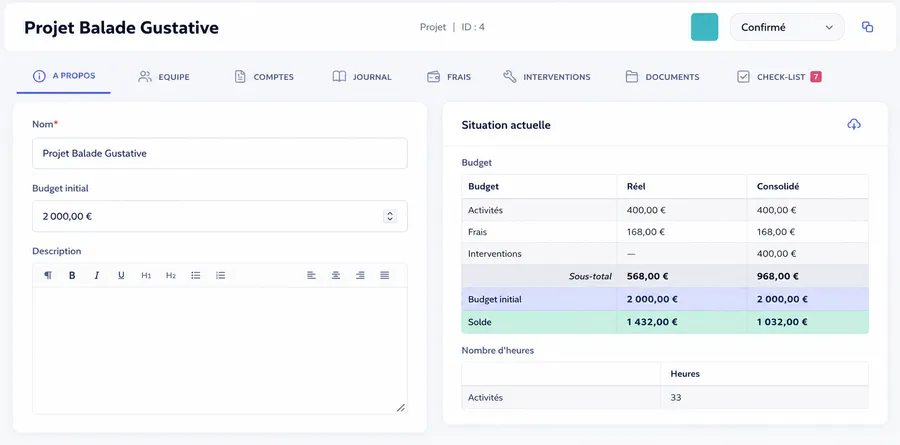Toggle bold formatting in Description
900x445 pixels.
[x=72, y=276]
